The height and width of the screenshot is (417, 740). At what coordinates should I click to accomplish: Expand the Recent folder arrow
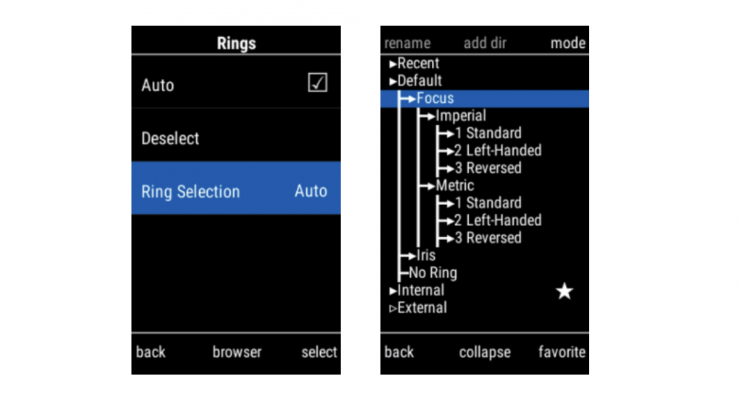tap(393, 64)
